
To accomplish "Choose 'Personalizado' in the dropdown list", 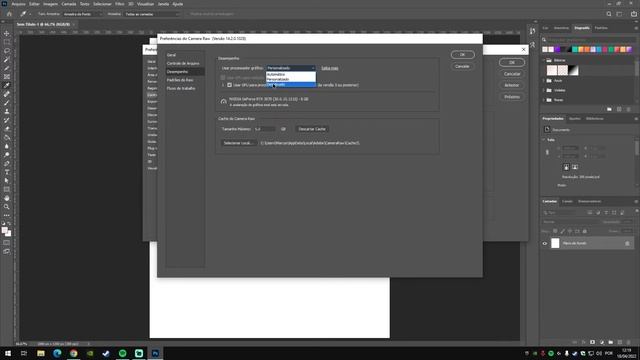I will [x=291, y=79].
